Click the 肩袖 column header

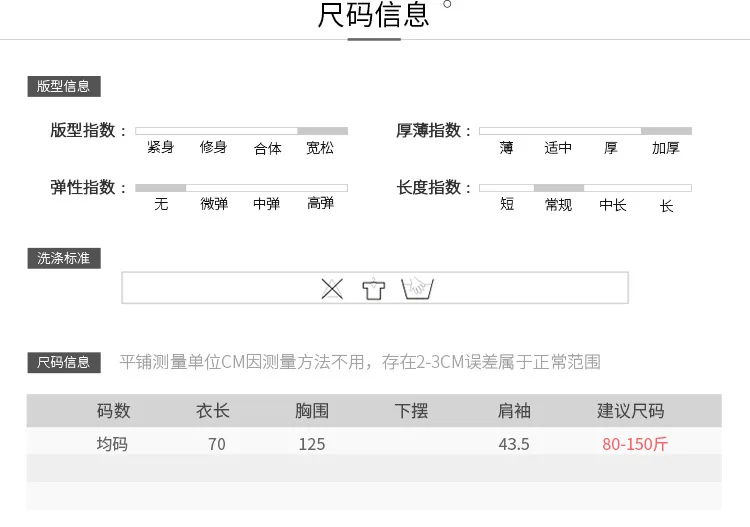point(514,411)
